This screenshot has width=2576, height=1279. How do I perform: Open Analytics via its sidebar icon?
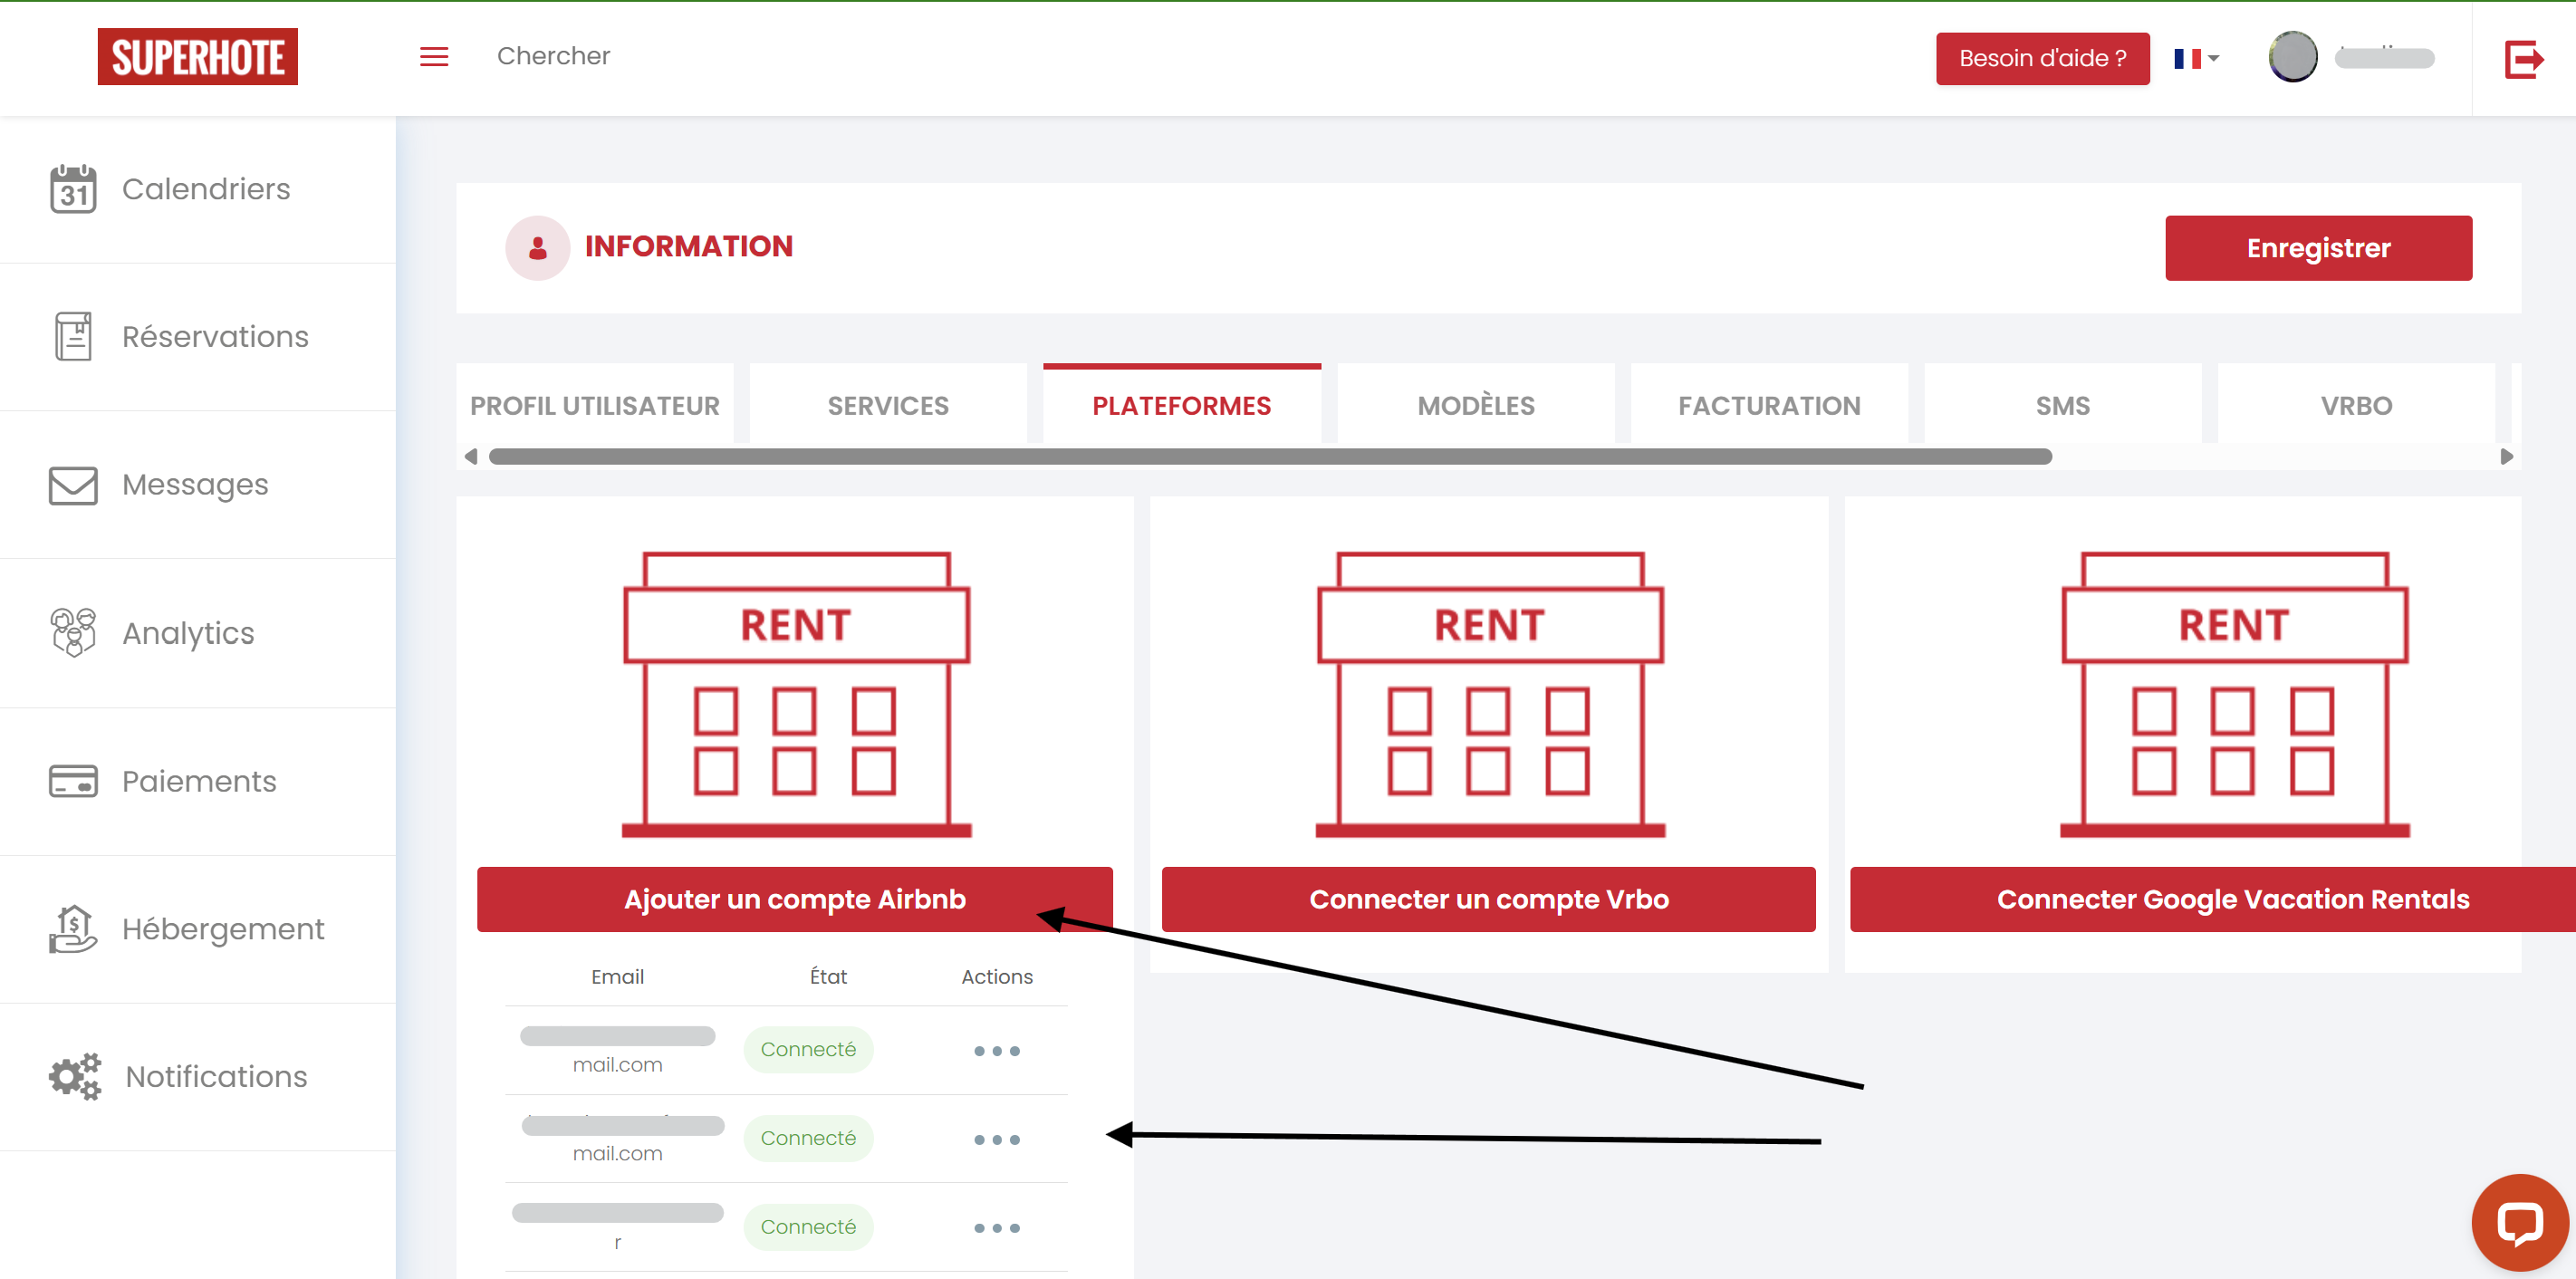coord(73,633)
